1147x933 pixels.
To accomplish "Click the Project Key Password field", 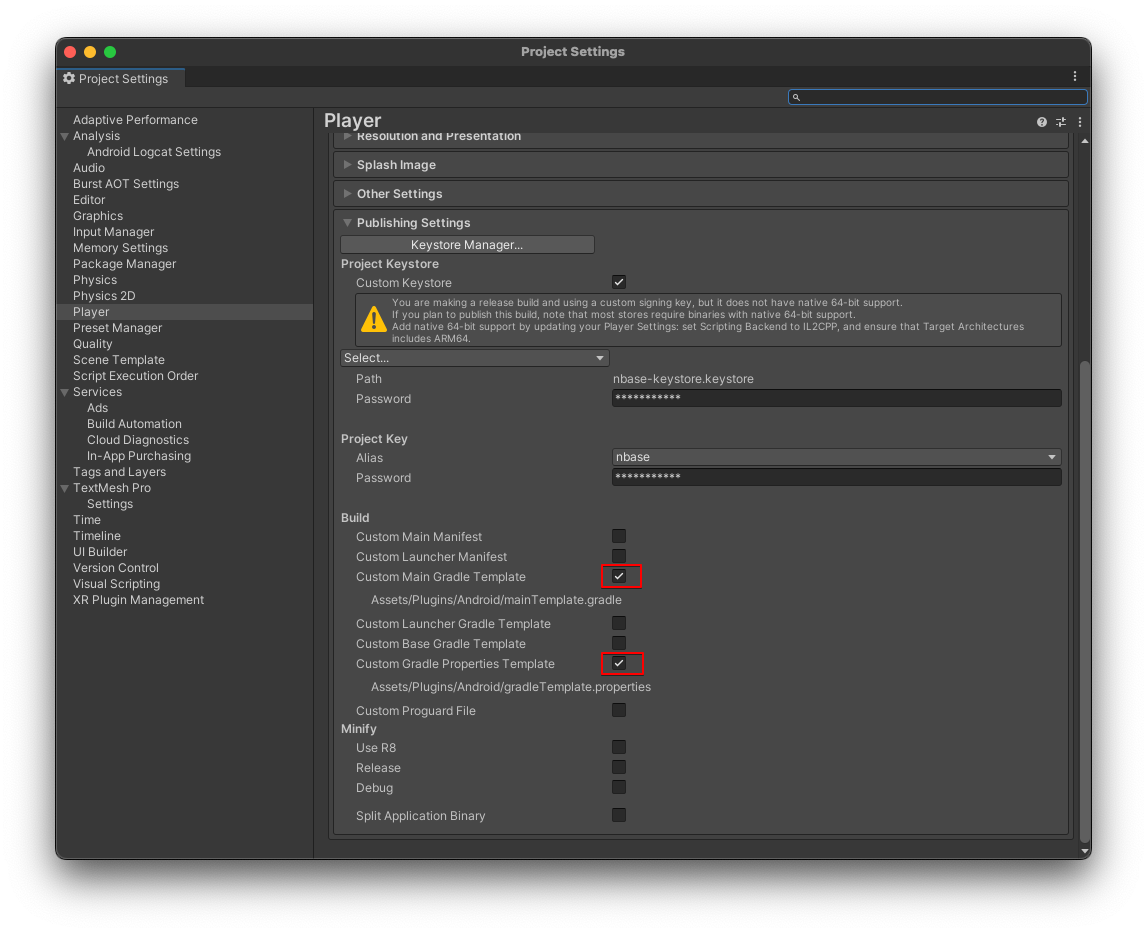I will [x=836, y=477].
